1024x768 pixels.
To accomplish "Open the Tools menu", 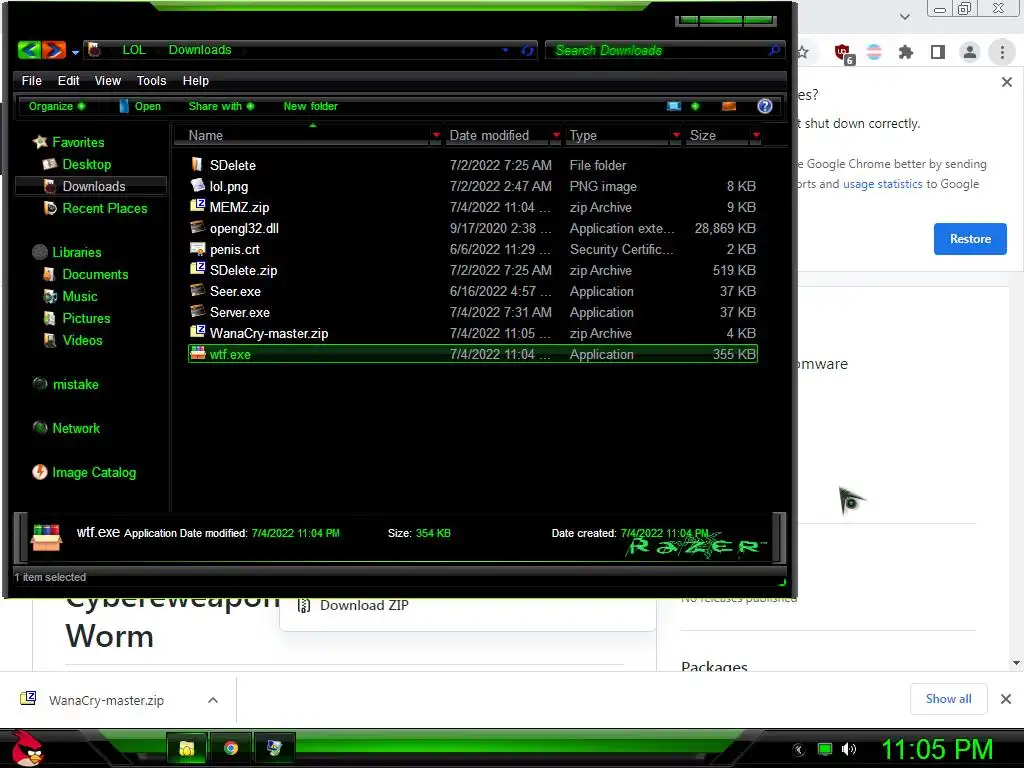I will click(x=151, y=80).
